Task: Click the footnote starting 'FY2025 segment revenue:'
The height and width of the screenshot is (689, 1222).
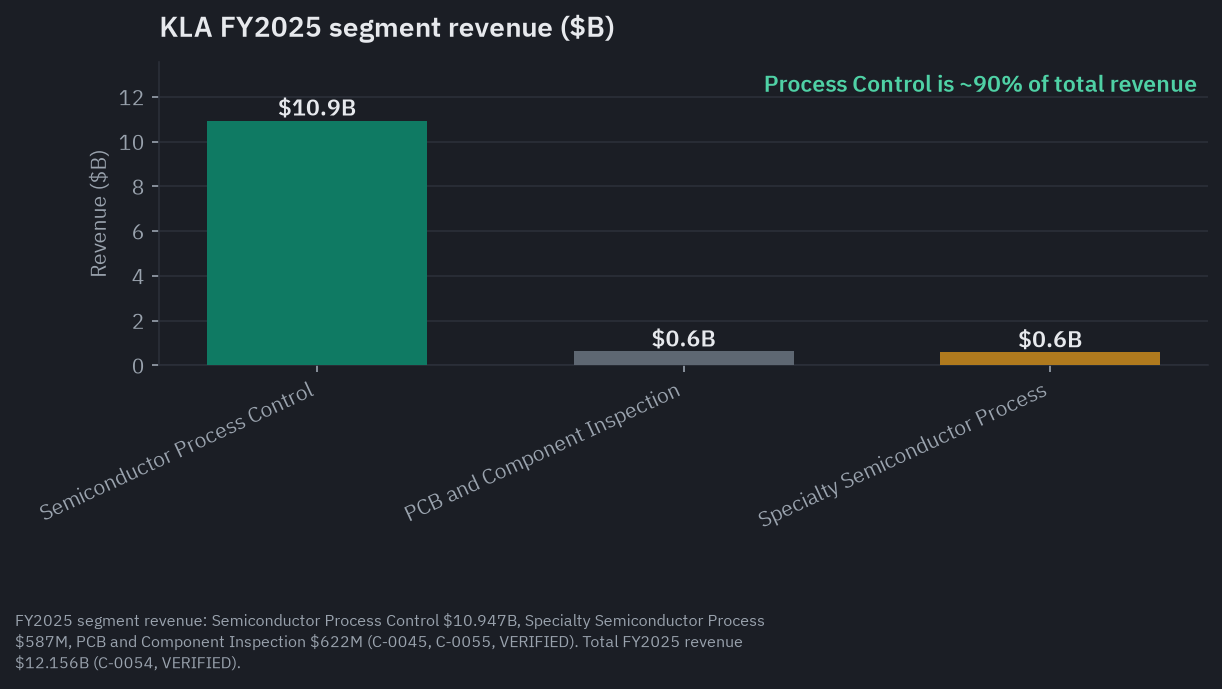Action: point(390,642)
